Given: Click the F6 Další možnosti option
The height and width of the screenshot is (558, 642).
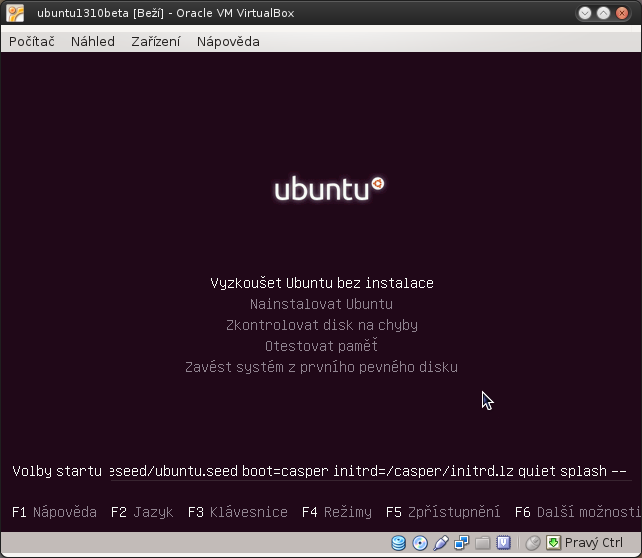Looking at the screenshot, I should pyautogui.click(x=577, y=512).
